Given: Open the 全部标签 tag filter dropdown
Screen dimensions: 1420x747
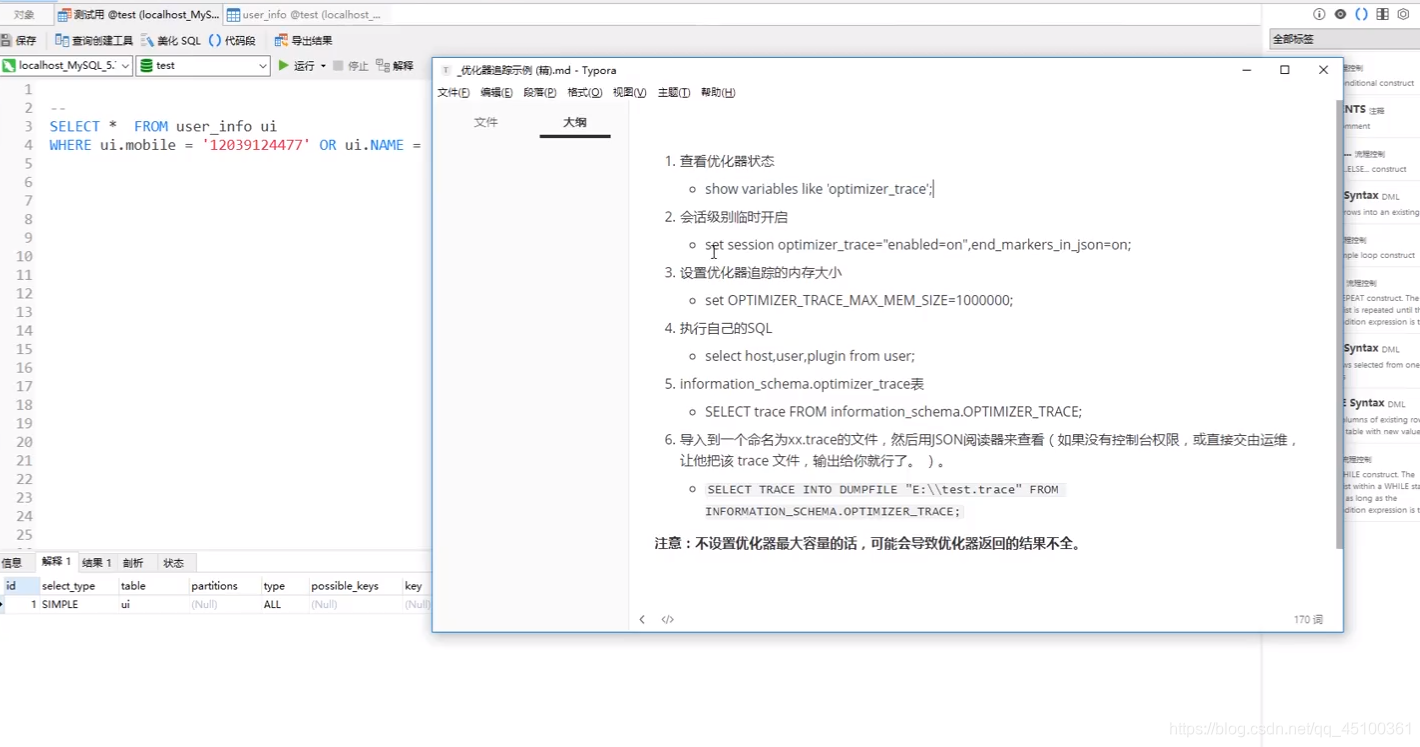Looking at the screenshot, I should pos(1344,39).
